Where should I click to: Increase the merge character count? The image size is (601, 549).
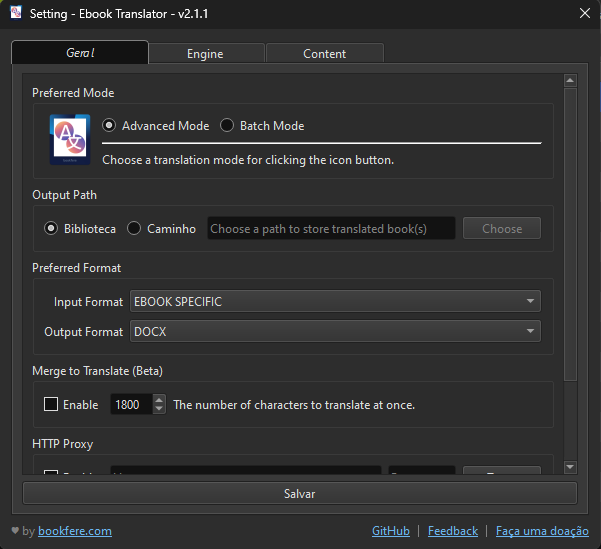(159, 399)
